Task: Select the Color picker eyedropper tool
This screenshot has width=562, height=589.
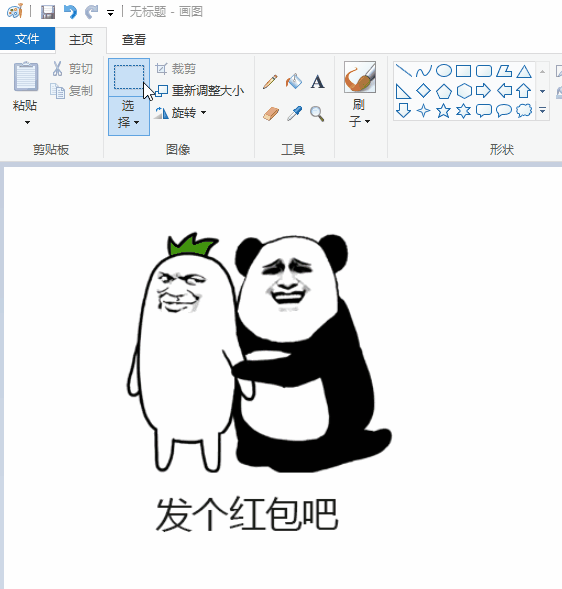Action: (x=294, y=113)
